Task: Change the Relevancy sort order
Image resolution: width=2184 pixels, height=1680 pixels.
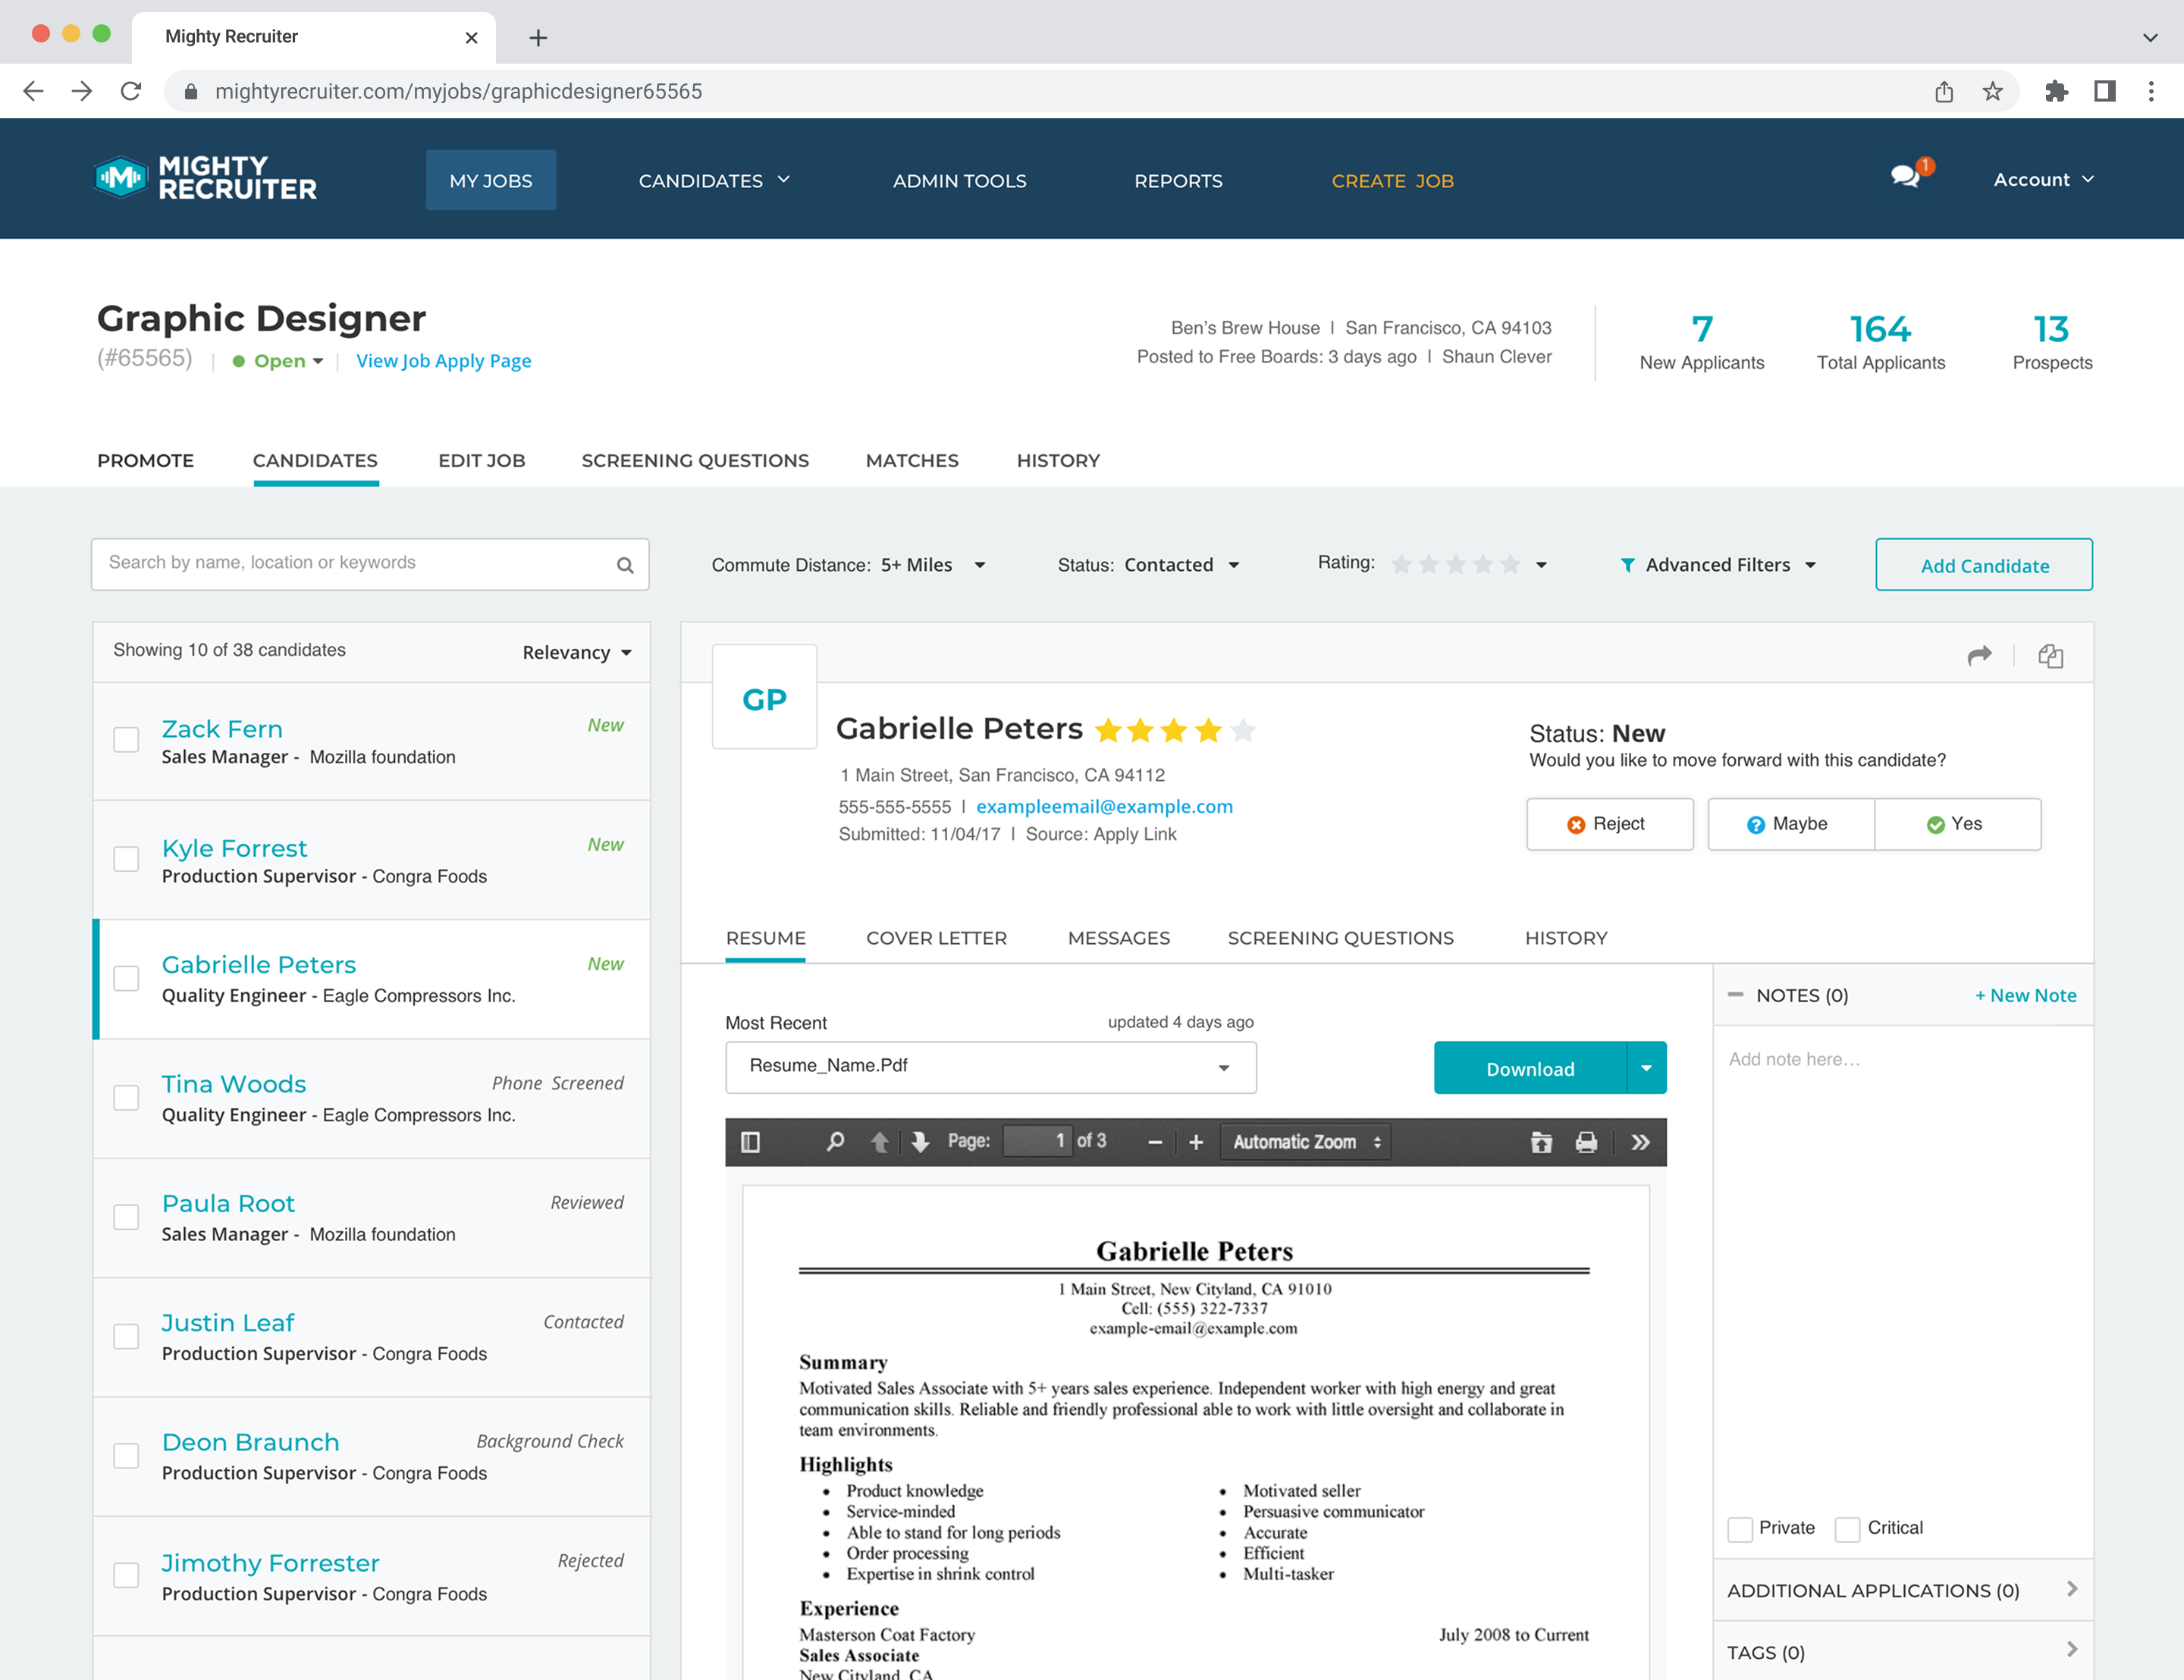Action: click(577, 651)
